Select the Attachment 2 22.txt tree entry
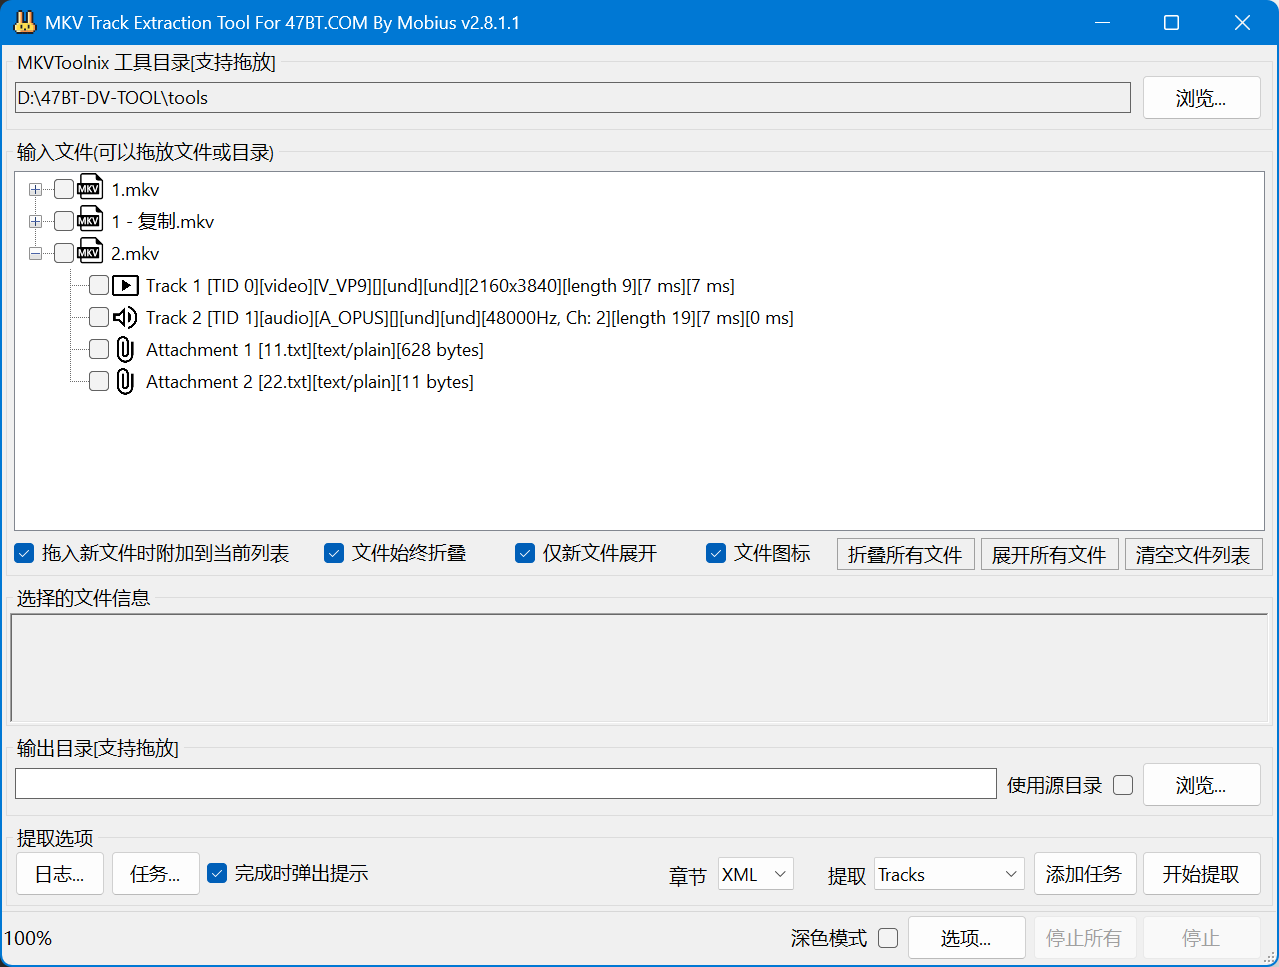 (x=309, y=382)
